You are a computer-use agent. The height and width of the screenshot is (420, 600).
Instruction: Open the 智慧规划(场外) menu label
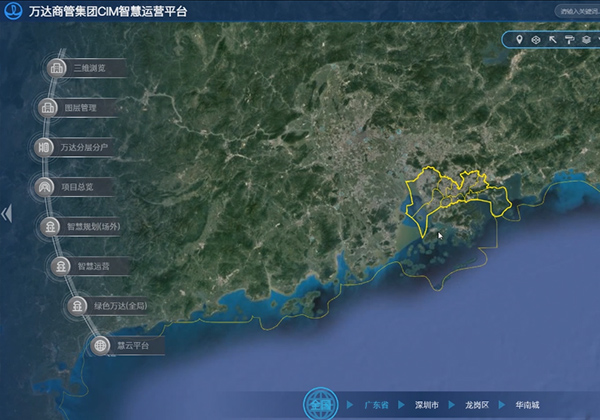point(94,227)
